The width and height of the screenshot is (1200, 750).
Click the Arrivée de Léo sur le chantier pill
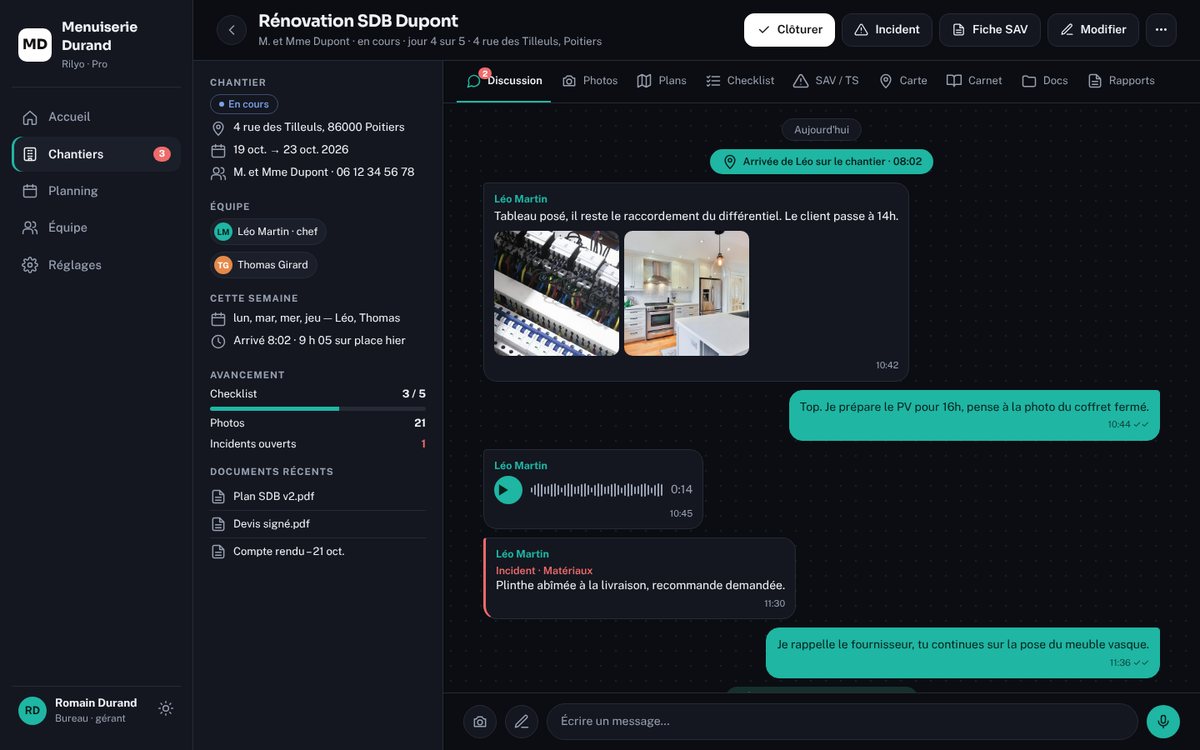point(821,162)
